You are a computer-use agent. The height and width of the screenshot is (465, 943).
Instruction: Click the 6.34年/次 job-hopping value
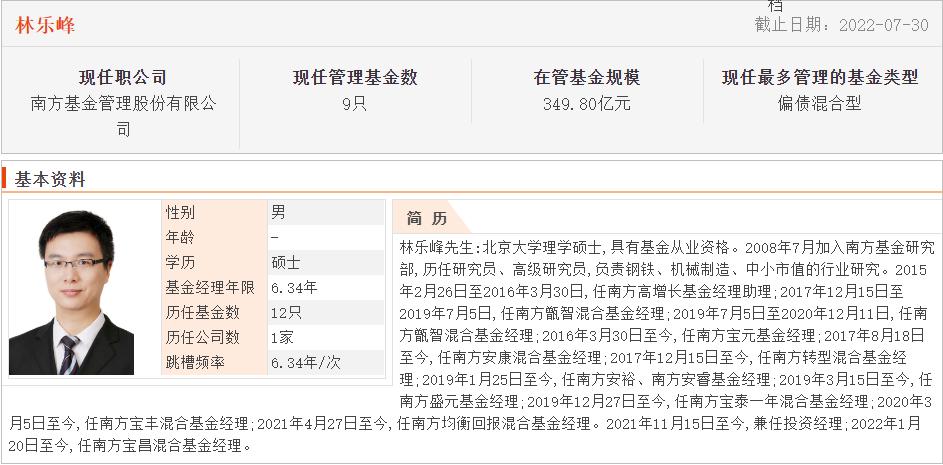(306, 363)
